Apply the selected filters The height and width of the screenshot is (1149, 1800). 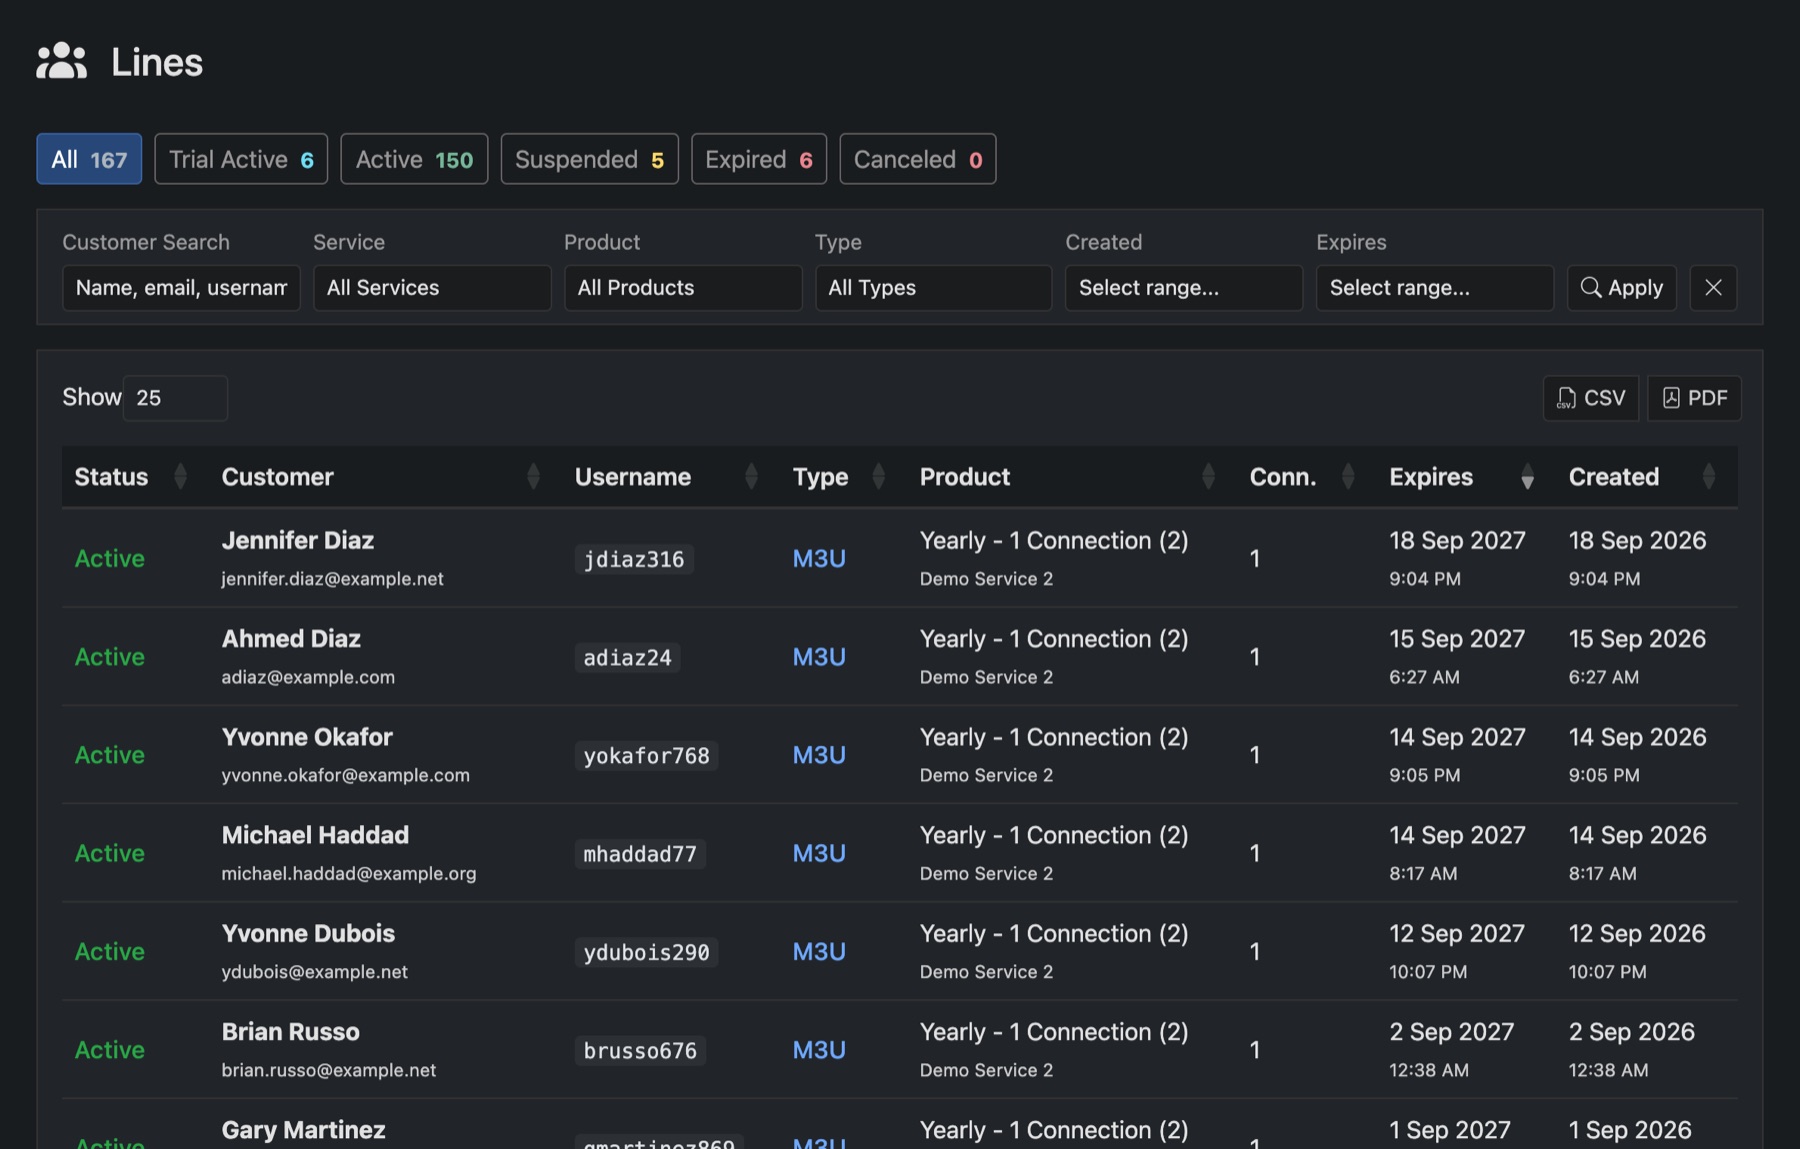click(x=1622, y=288)
